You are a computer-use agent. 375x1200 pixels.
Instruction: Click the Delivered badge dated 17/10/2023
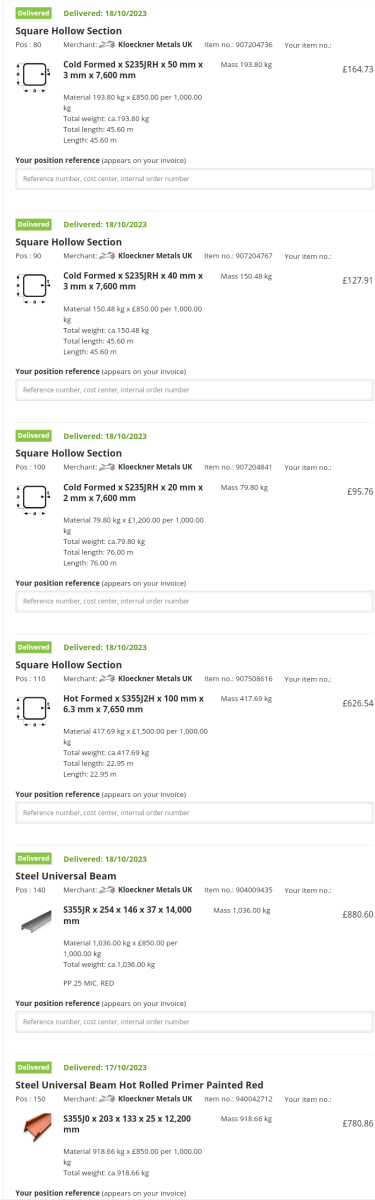[34, 1067]
